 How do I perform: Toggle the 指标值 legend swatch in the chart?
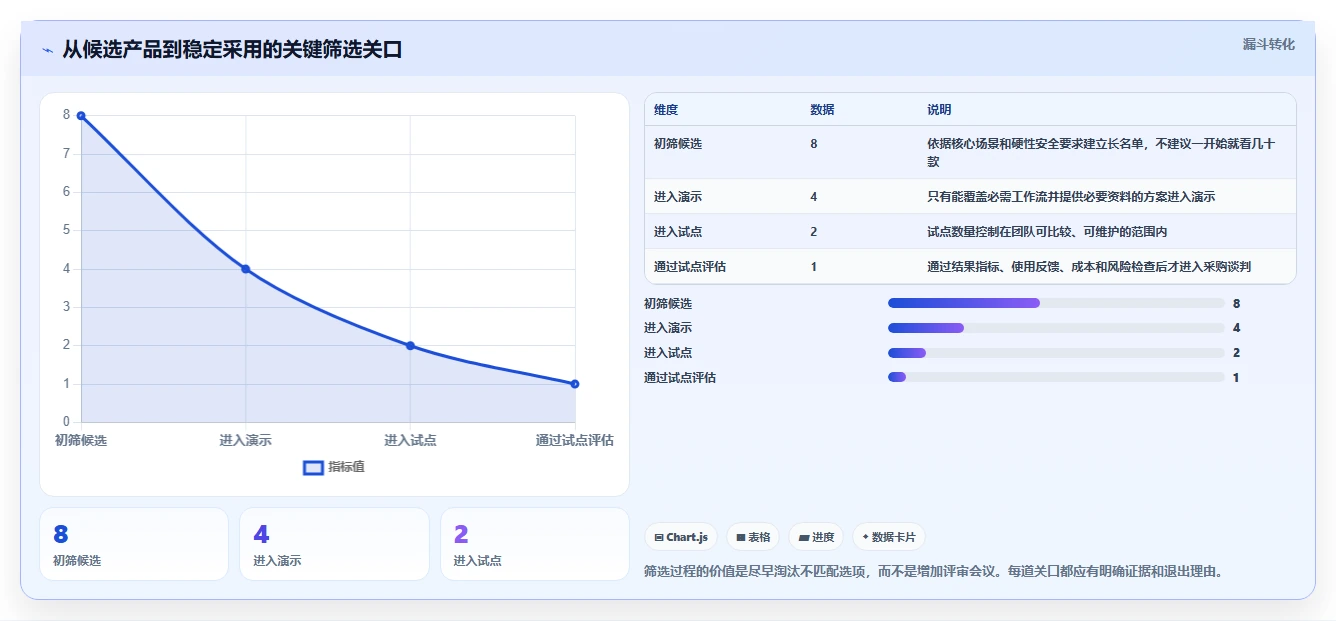coord(313,467)
